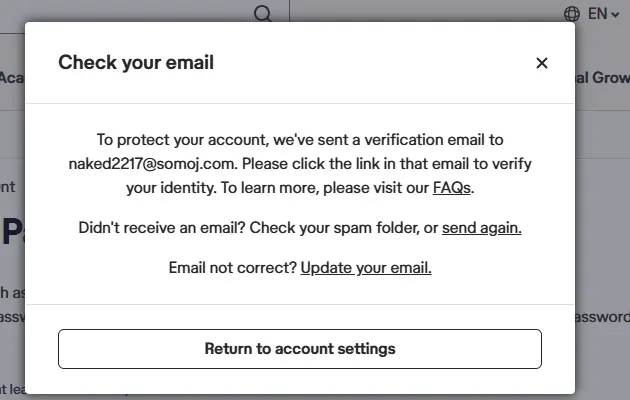The width and height of the screenshot is (630, 400).
Task: Click the Didn't receive an email text
Action: (x=162, y=228)
